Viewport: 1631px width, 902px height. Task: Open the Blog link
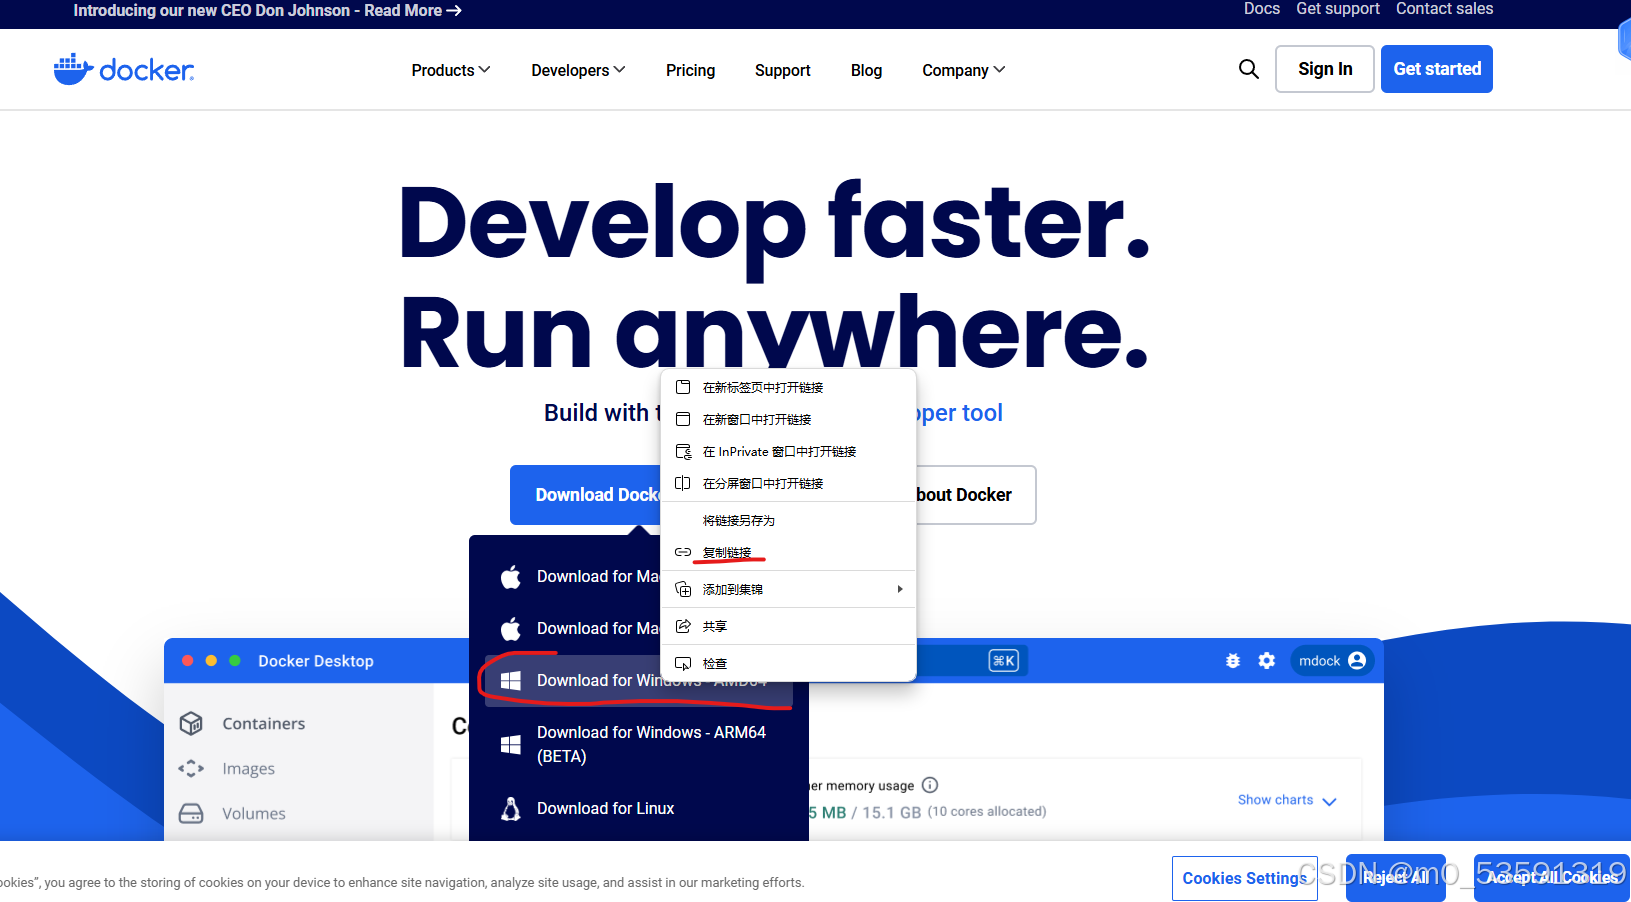click(x=866, y=70)
